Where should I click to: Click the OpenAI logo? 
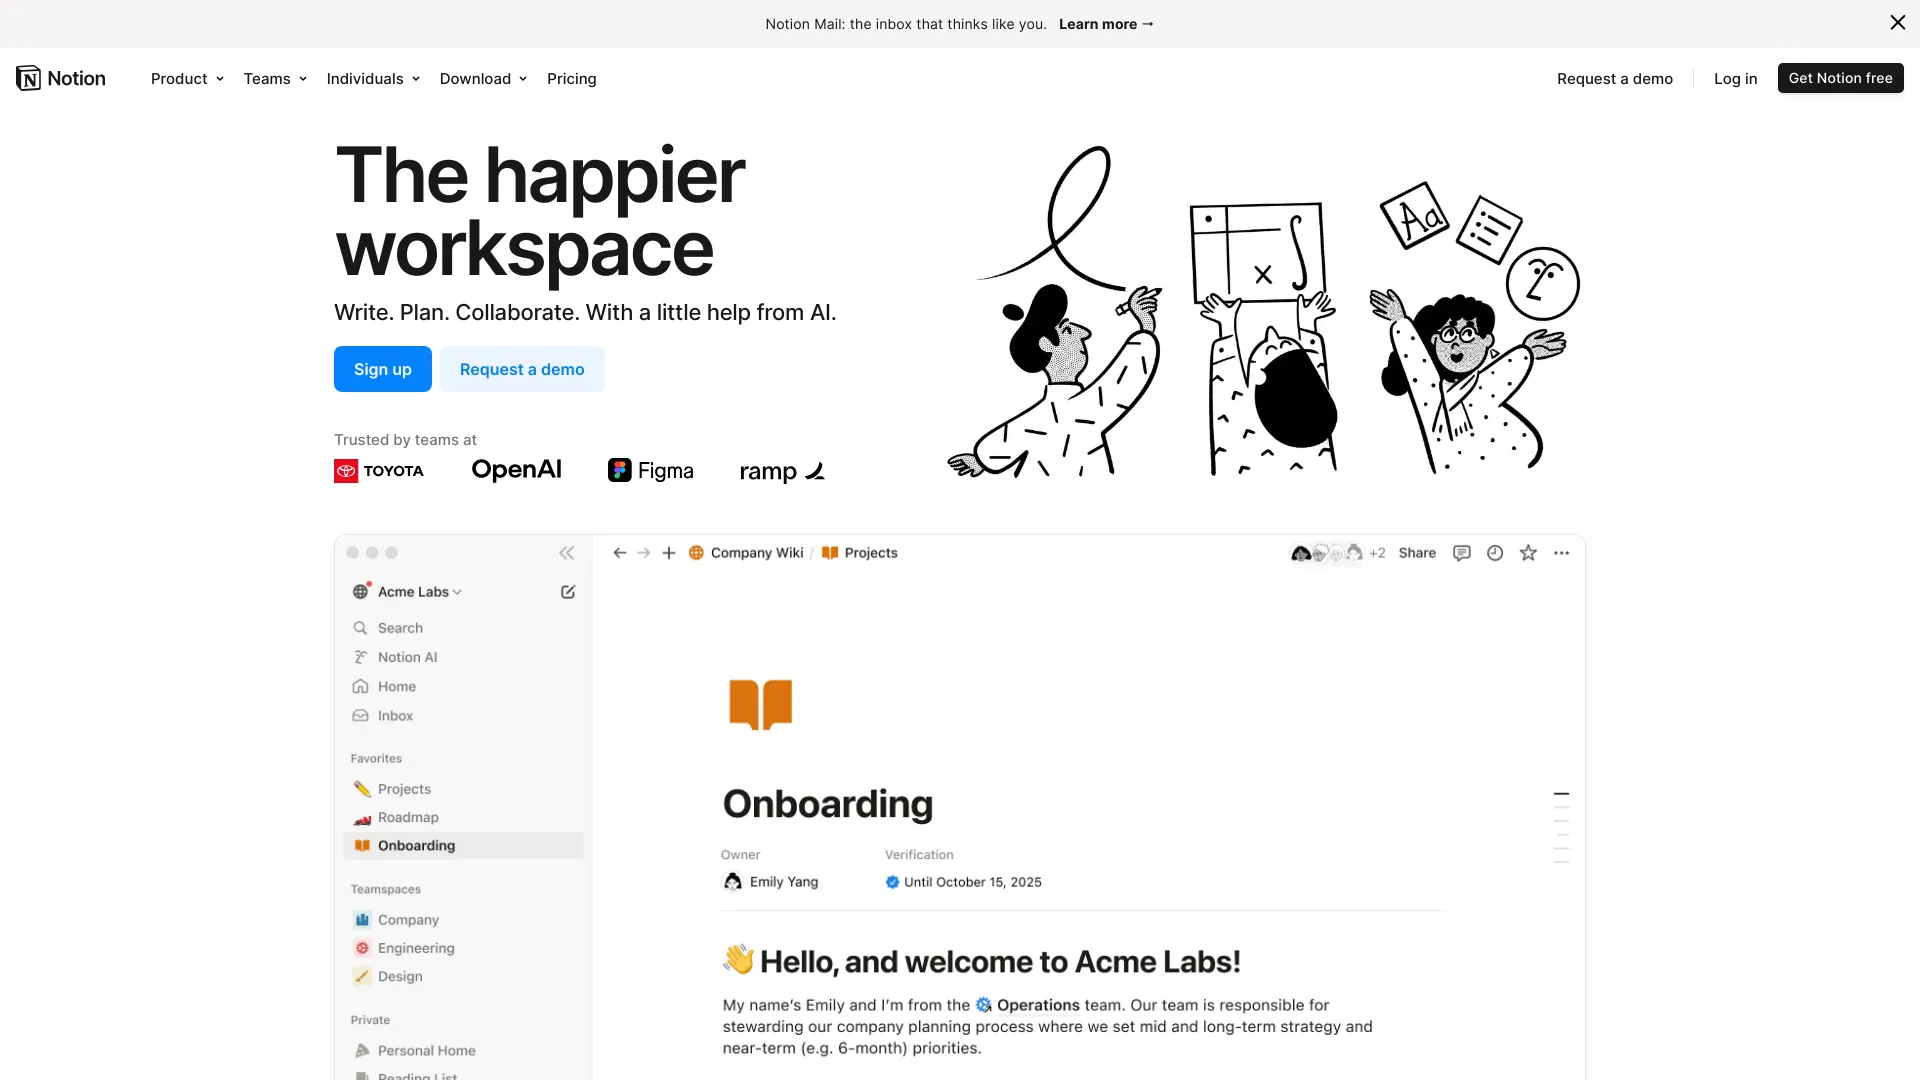tap(516, 470)
